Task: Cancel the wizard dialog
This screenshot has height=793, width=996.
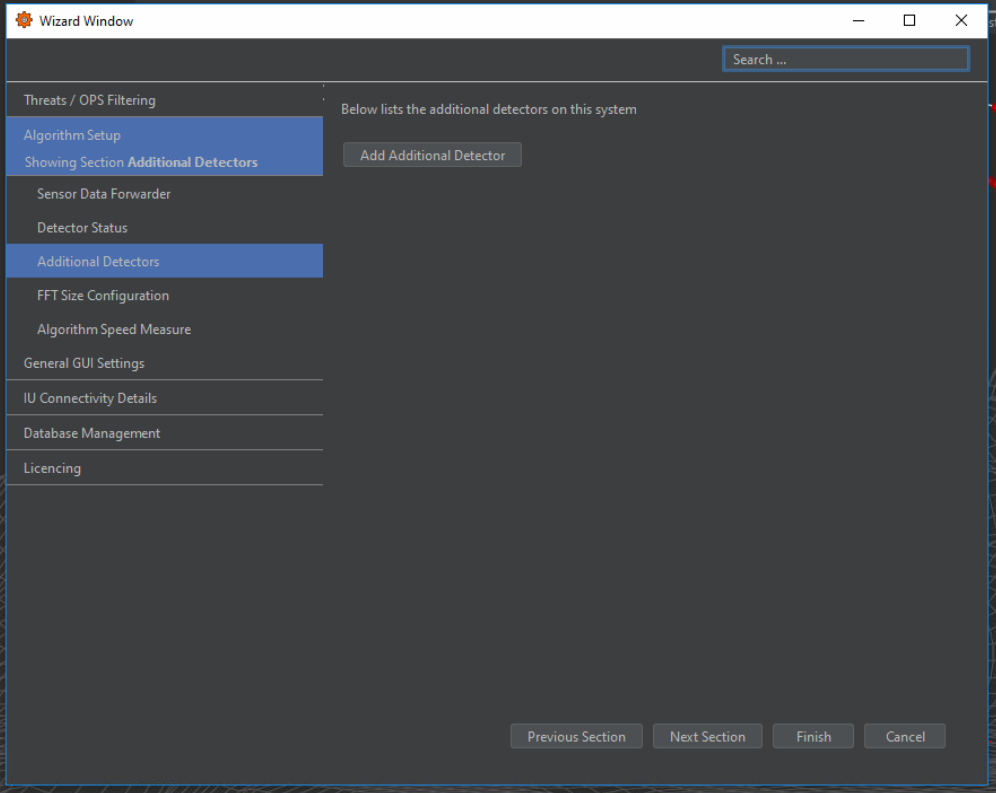Action: pos(905,737)
